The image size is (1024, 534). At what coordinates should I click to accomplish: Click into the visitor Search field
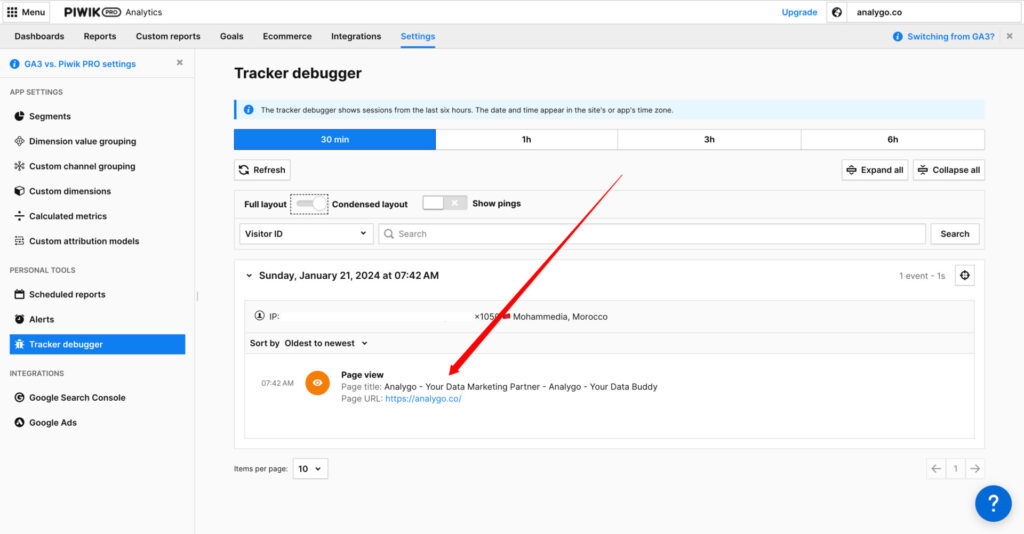tap(652, 234)
